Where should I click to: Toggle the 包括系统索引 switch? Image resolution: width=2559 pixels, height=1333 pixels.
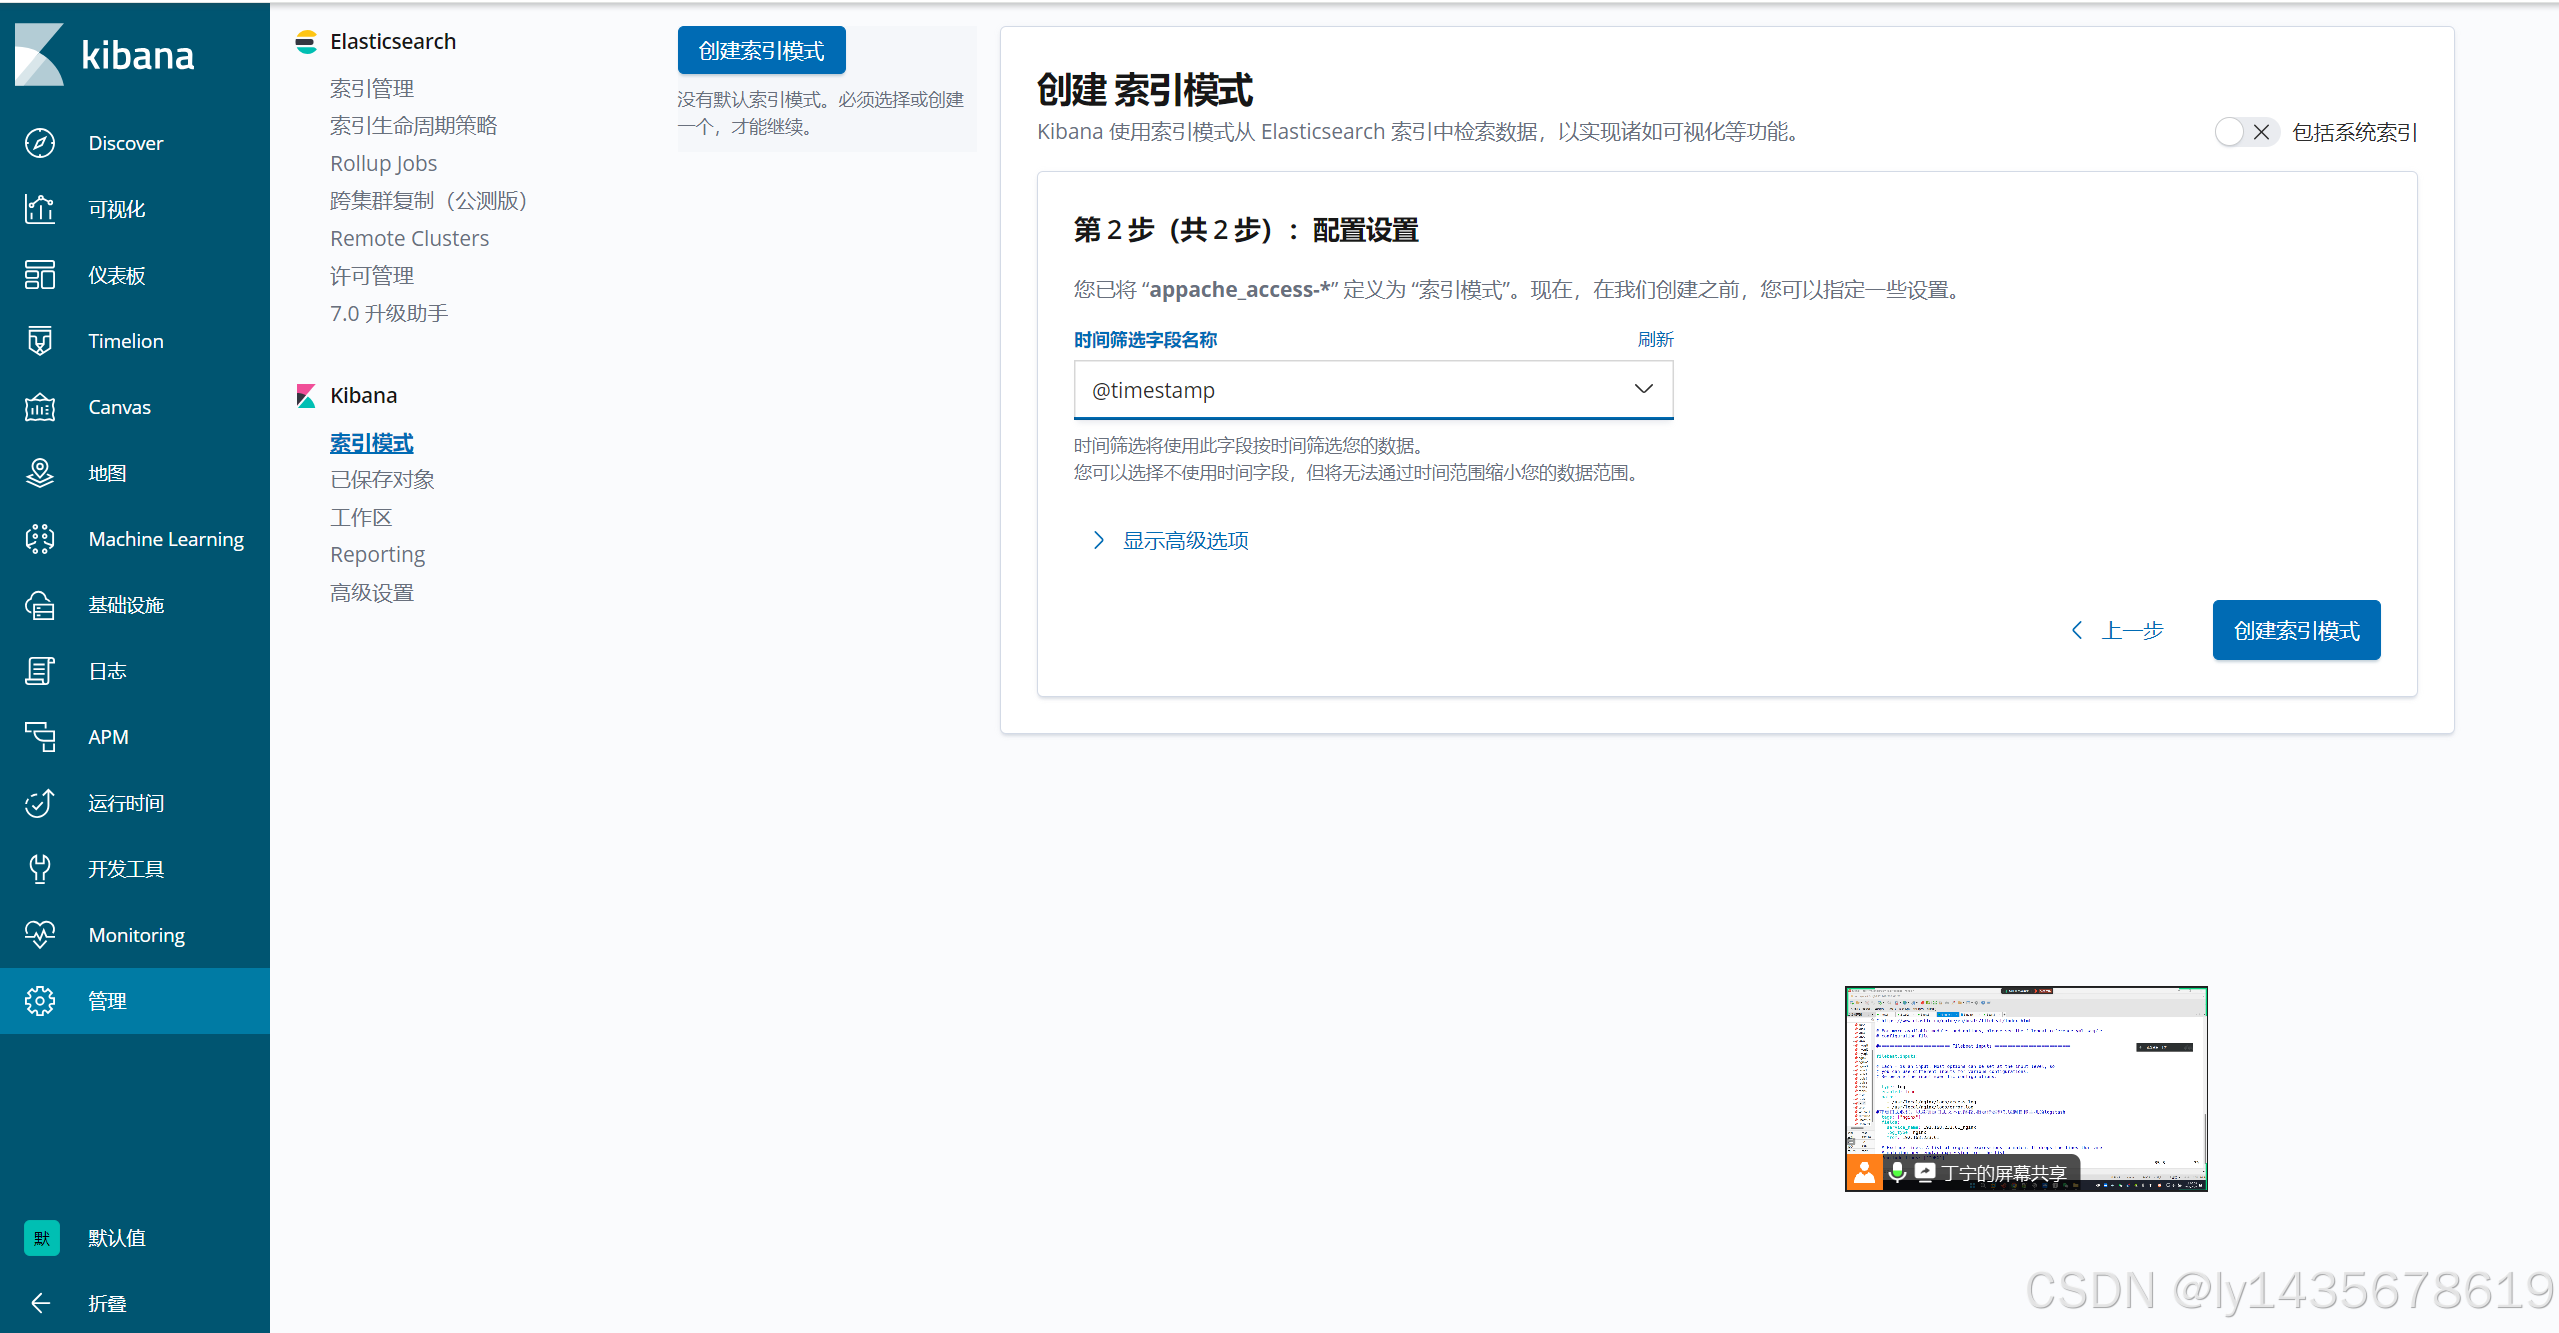pos(2245,132)
